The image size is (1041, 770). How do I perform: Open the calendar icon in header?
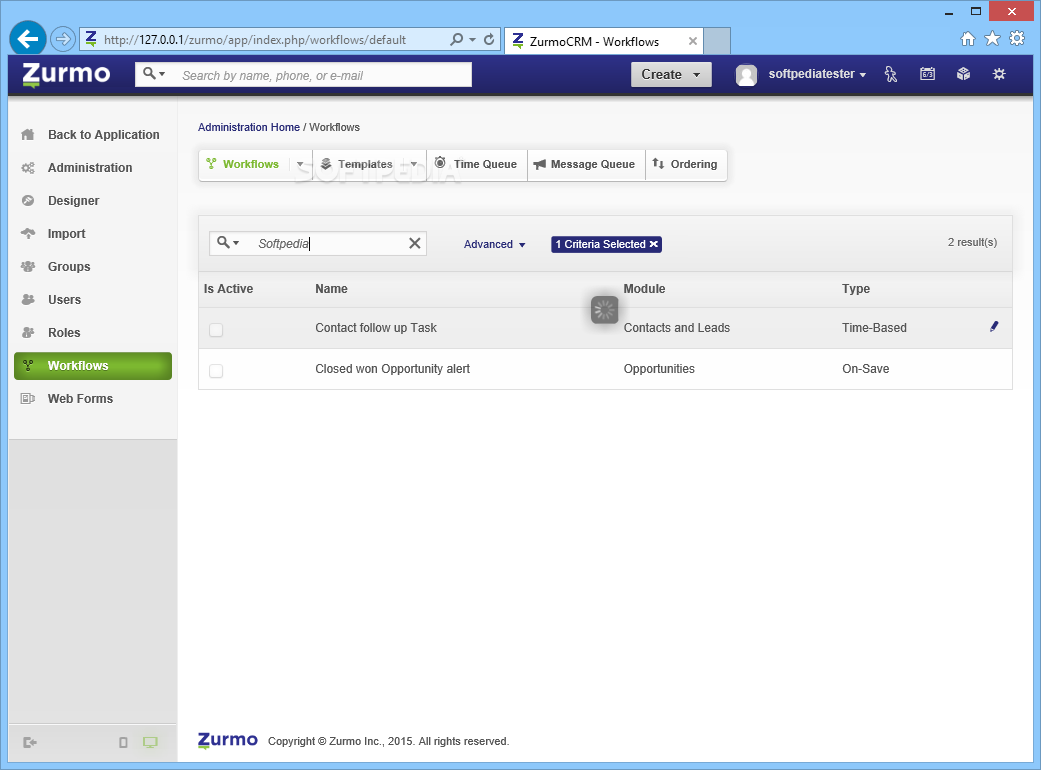pos(927,74)
